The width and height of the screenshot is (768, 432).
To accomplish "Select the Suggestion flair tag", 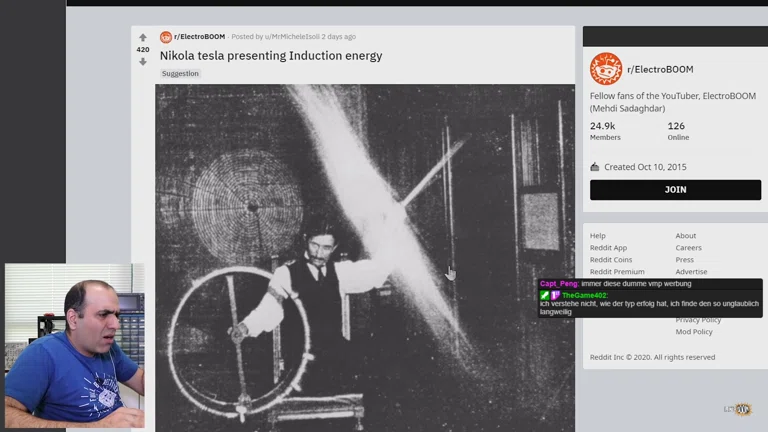I will (180, 74).
